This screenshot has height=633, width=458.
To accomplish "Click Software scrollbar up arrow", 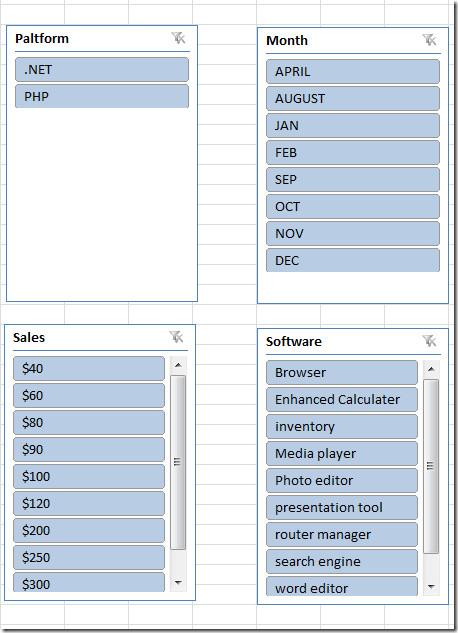I will [431, 369].
